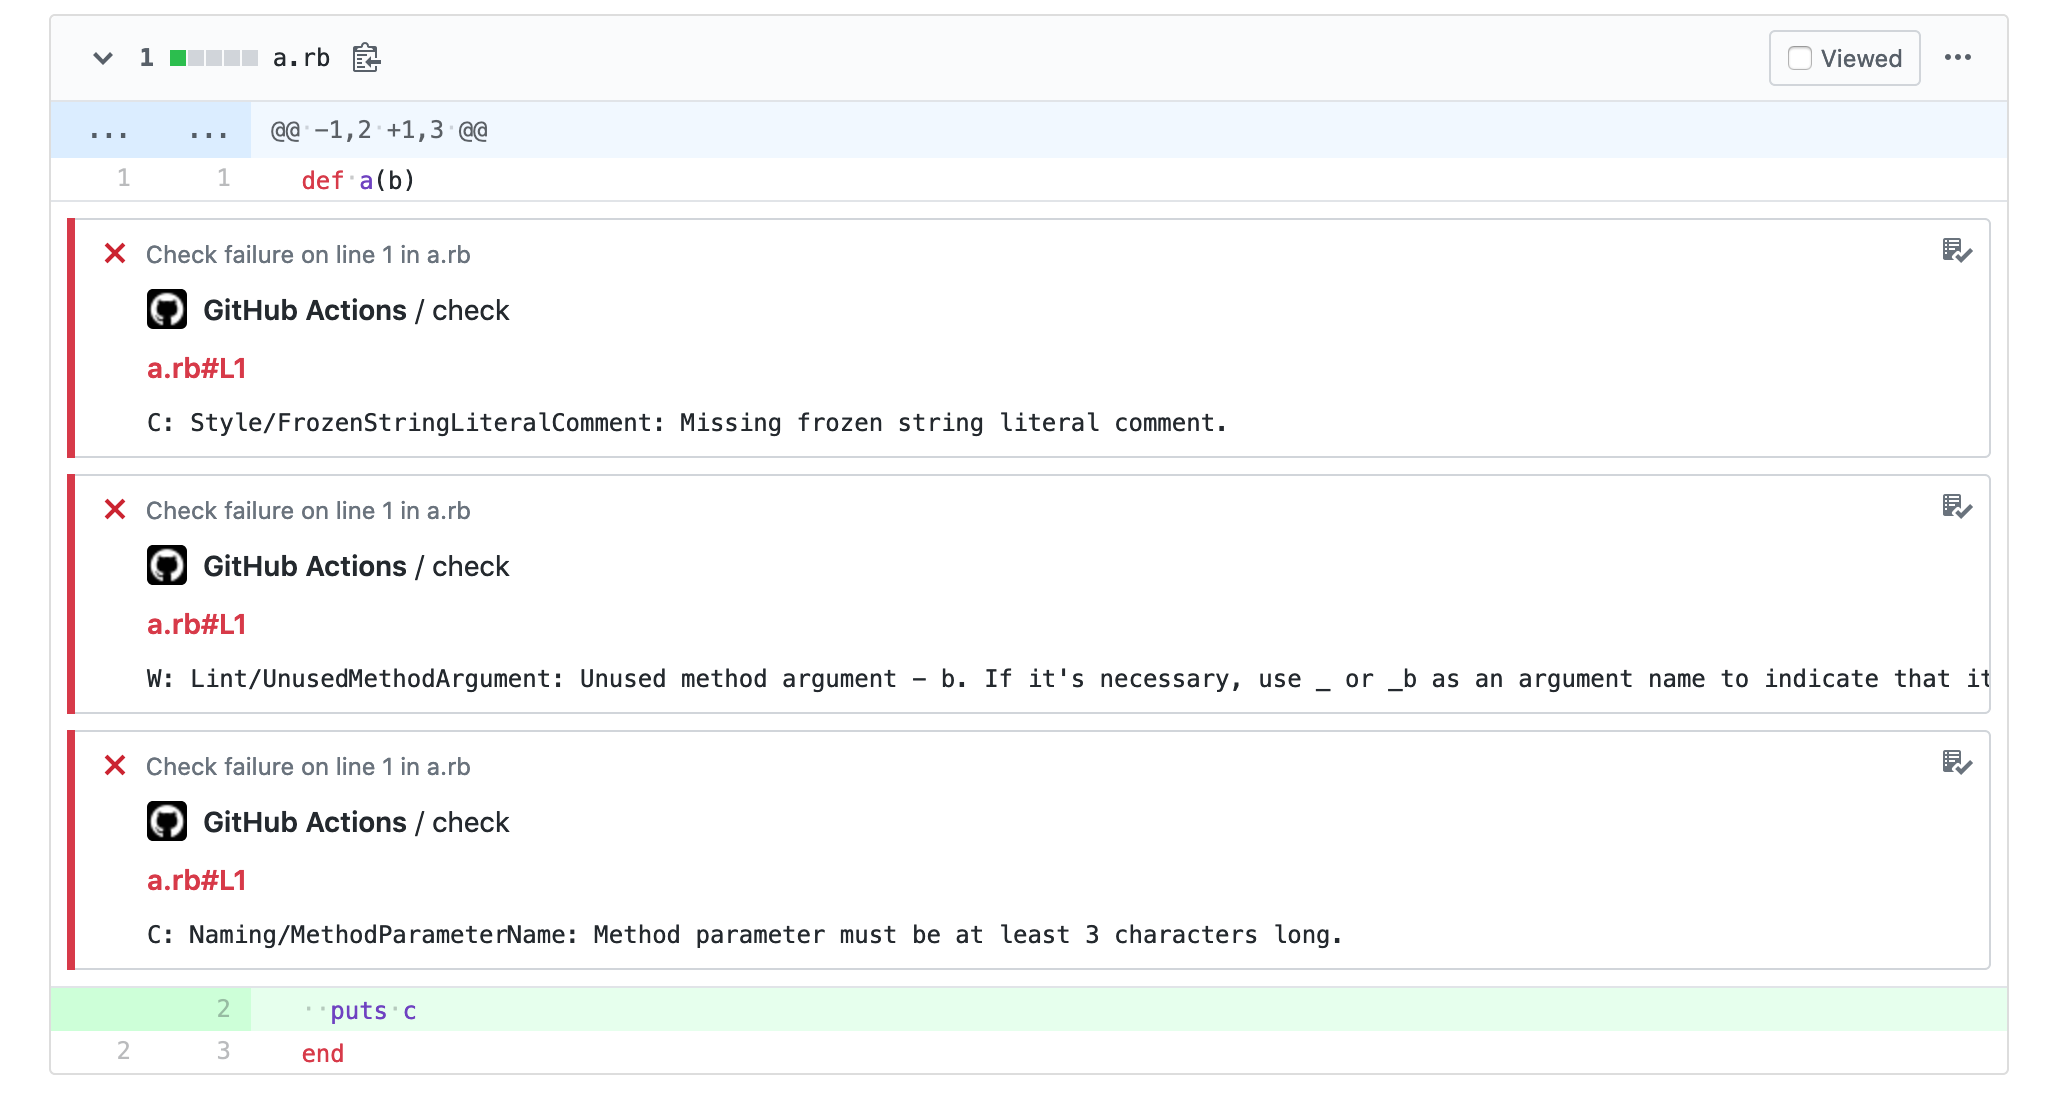Collapse the a.rb diff with the chevron
The width and height of the screenshot is (2050, 1102).
[x=103, y=58]
